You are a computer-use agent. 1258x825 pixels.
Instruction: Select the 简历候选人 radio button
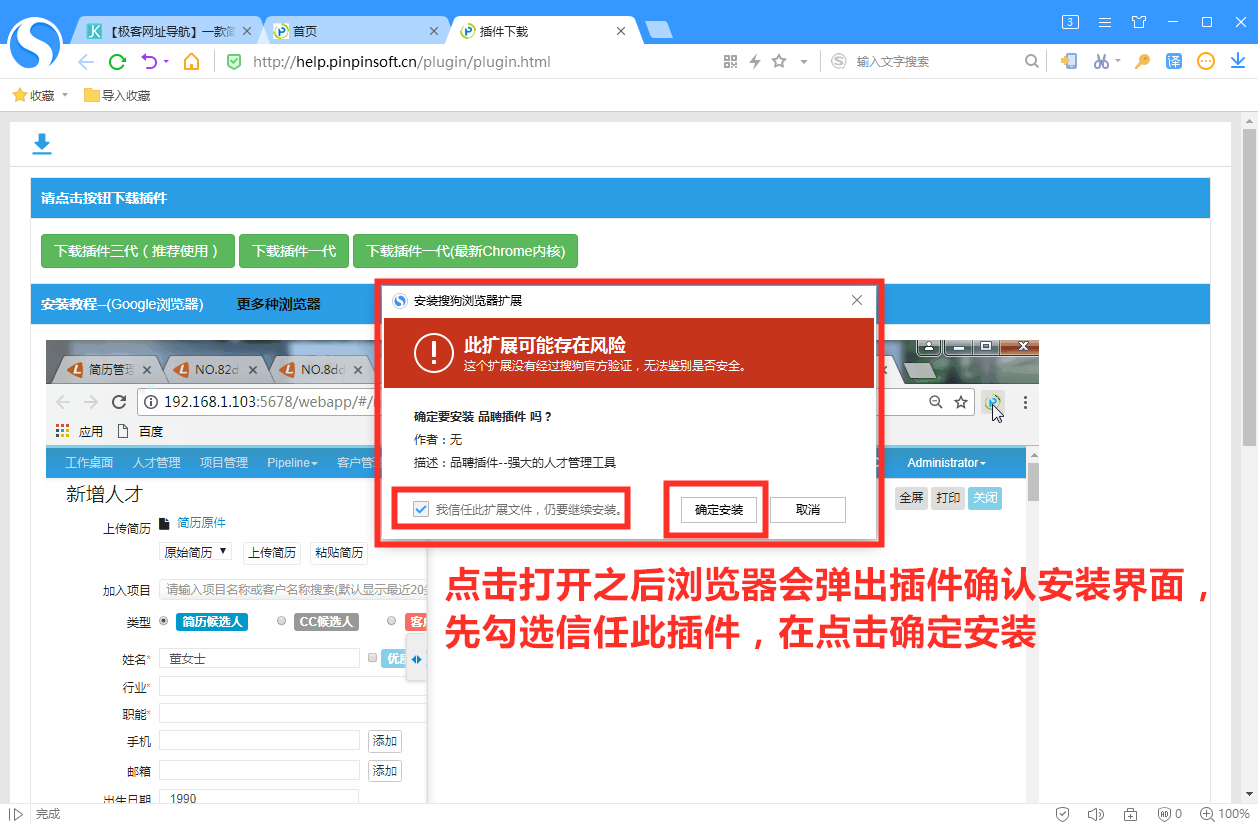pos(164,621)
